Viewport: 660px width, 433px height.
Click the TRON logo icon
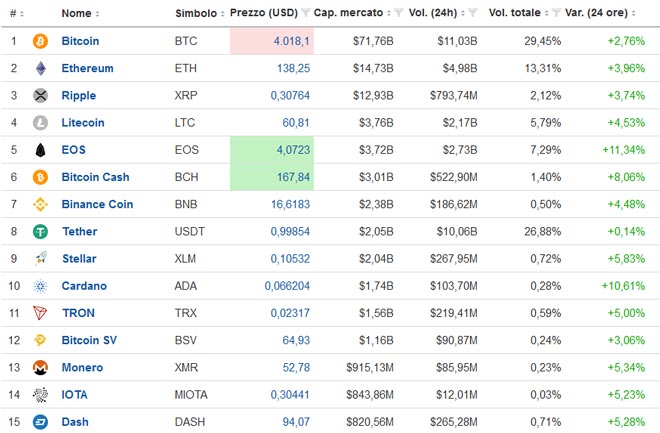point(41,313)
